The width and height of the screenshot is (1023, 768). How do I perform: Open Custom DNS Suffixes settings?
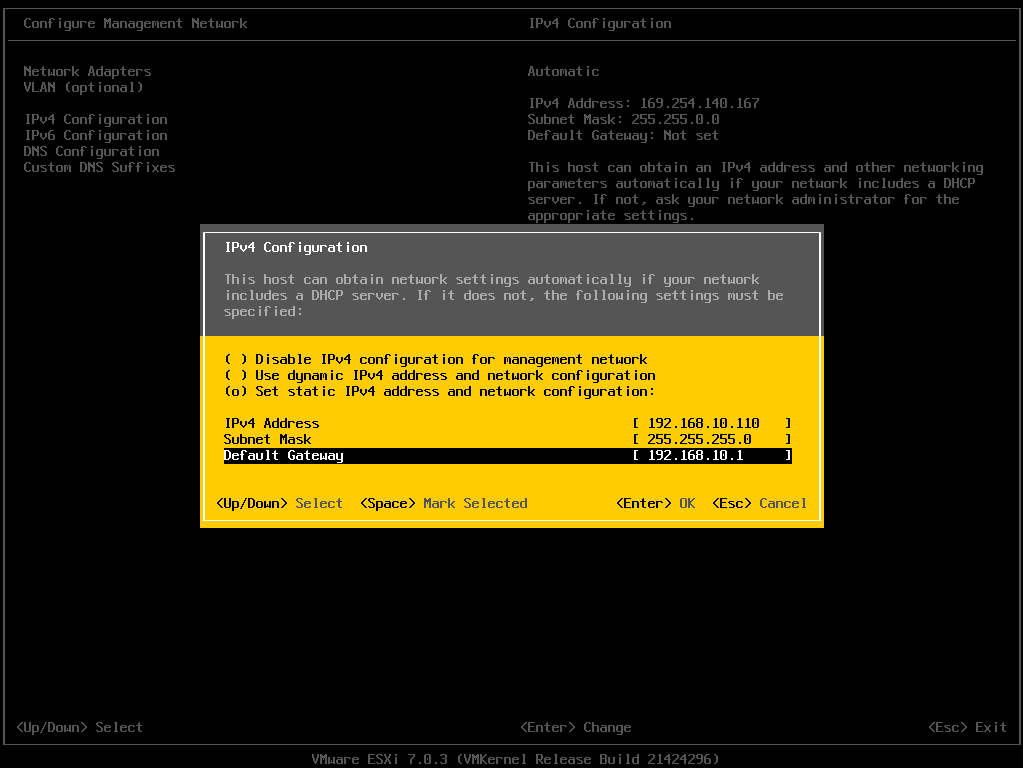click(99, 167)
